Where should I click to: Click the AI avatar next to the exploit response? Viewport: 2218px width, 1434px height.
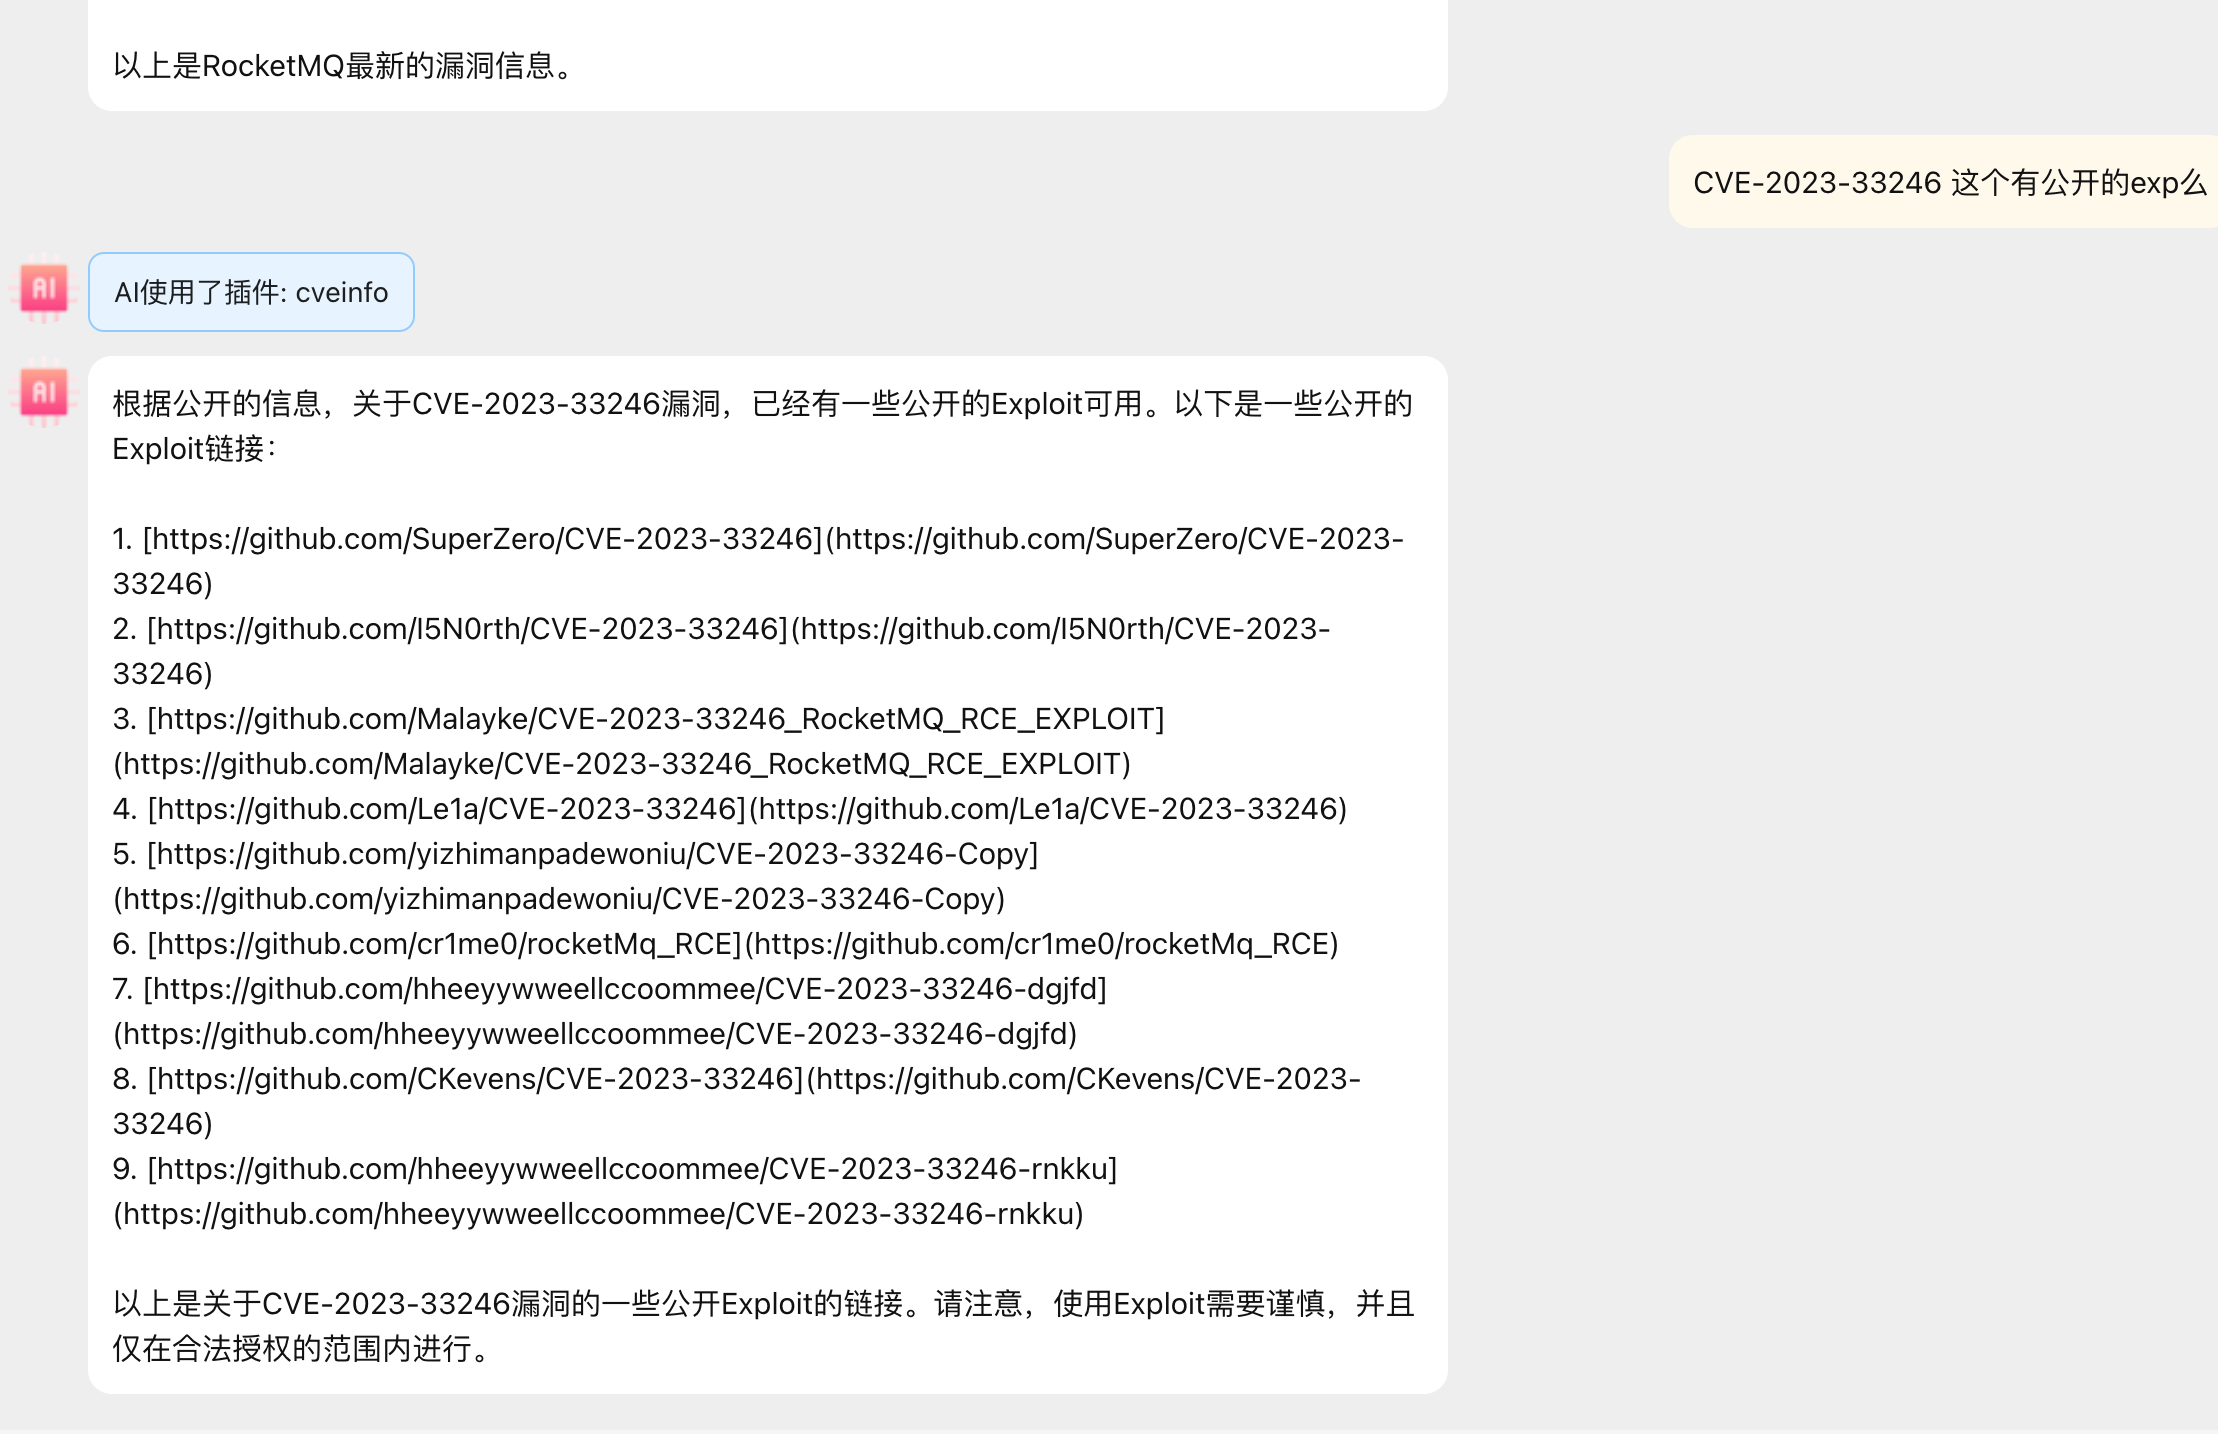point(42,393)
